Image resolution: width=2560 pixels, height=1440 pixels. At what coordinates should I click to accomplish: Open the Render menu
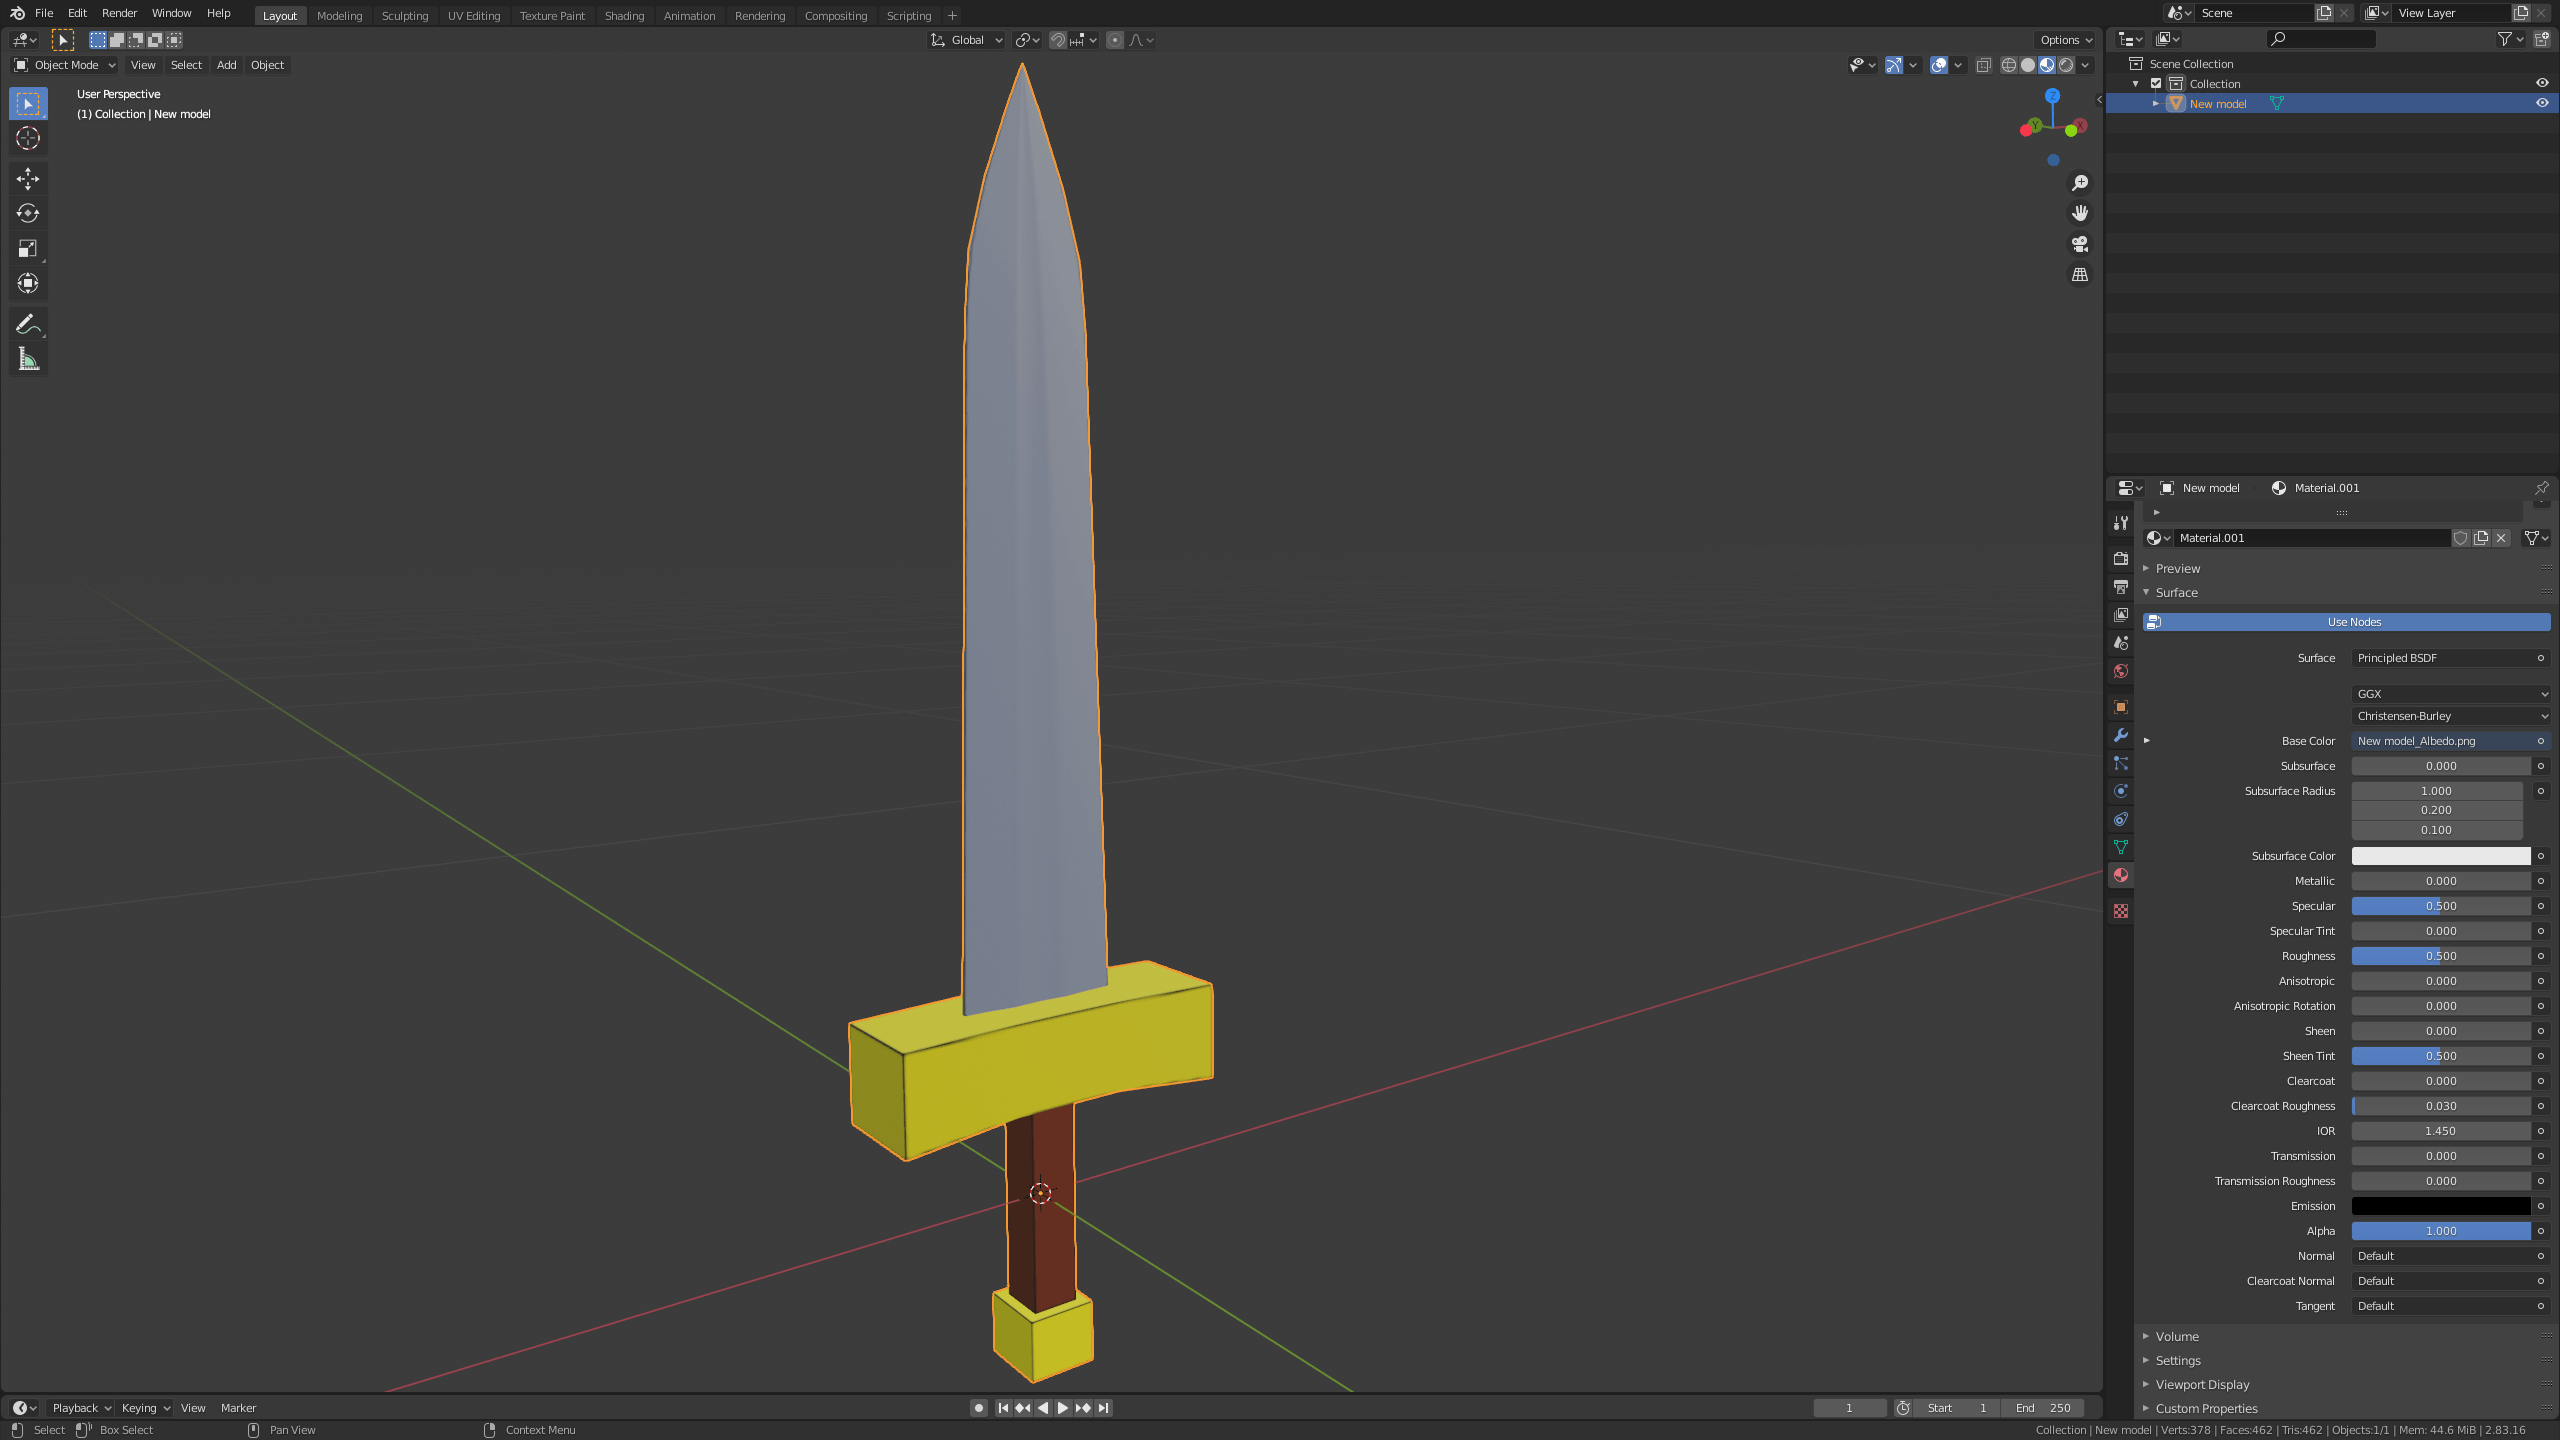coord(119,13)
